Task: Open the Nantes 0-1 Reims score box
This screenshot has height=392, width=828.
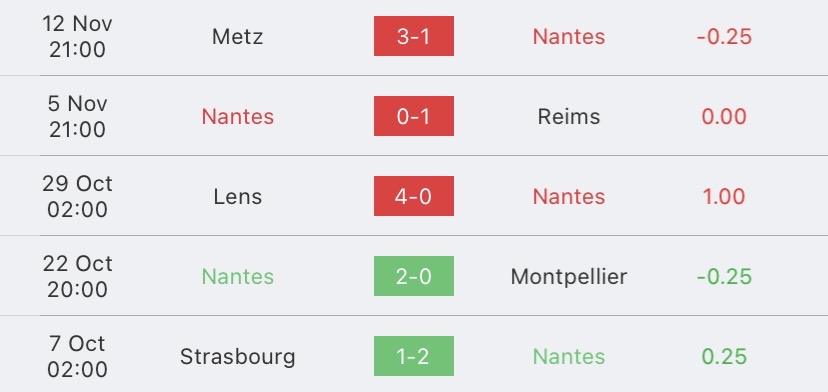Action: click(x=413, y=116)
